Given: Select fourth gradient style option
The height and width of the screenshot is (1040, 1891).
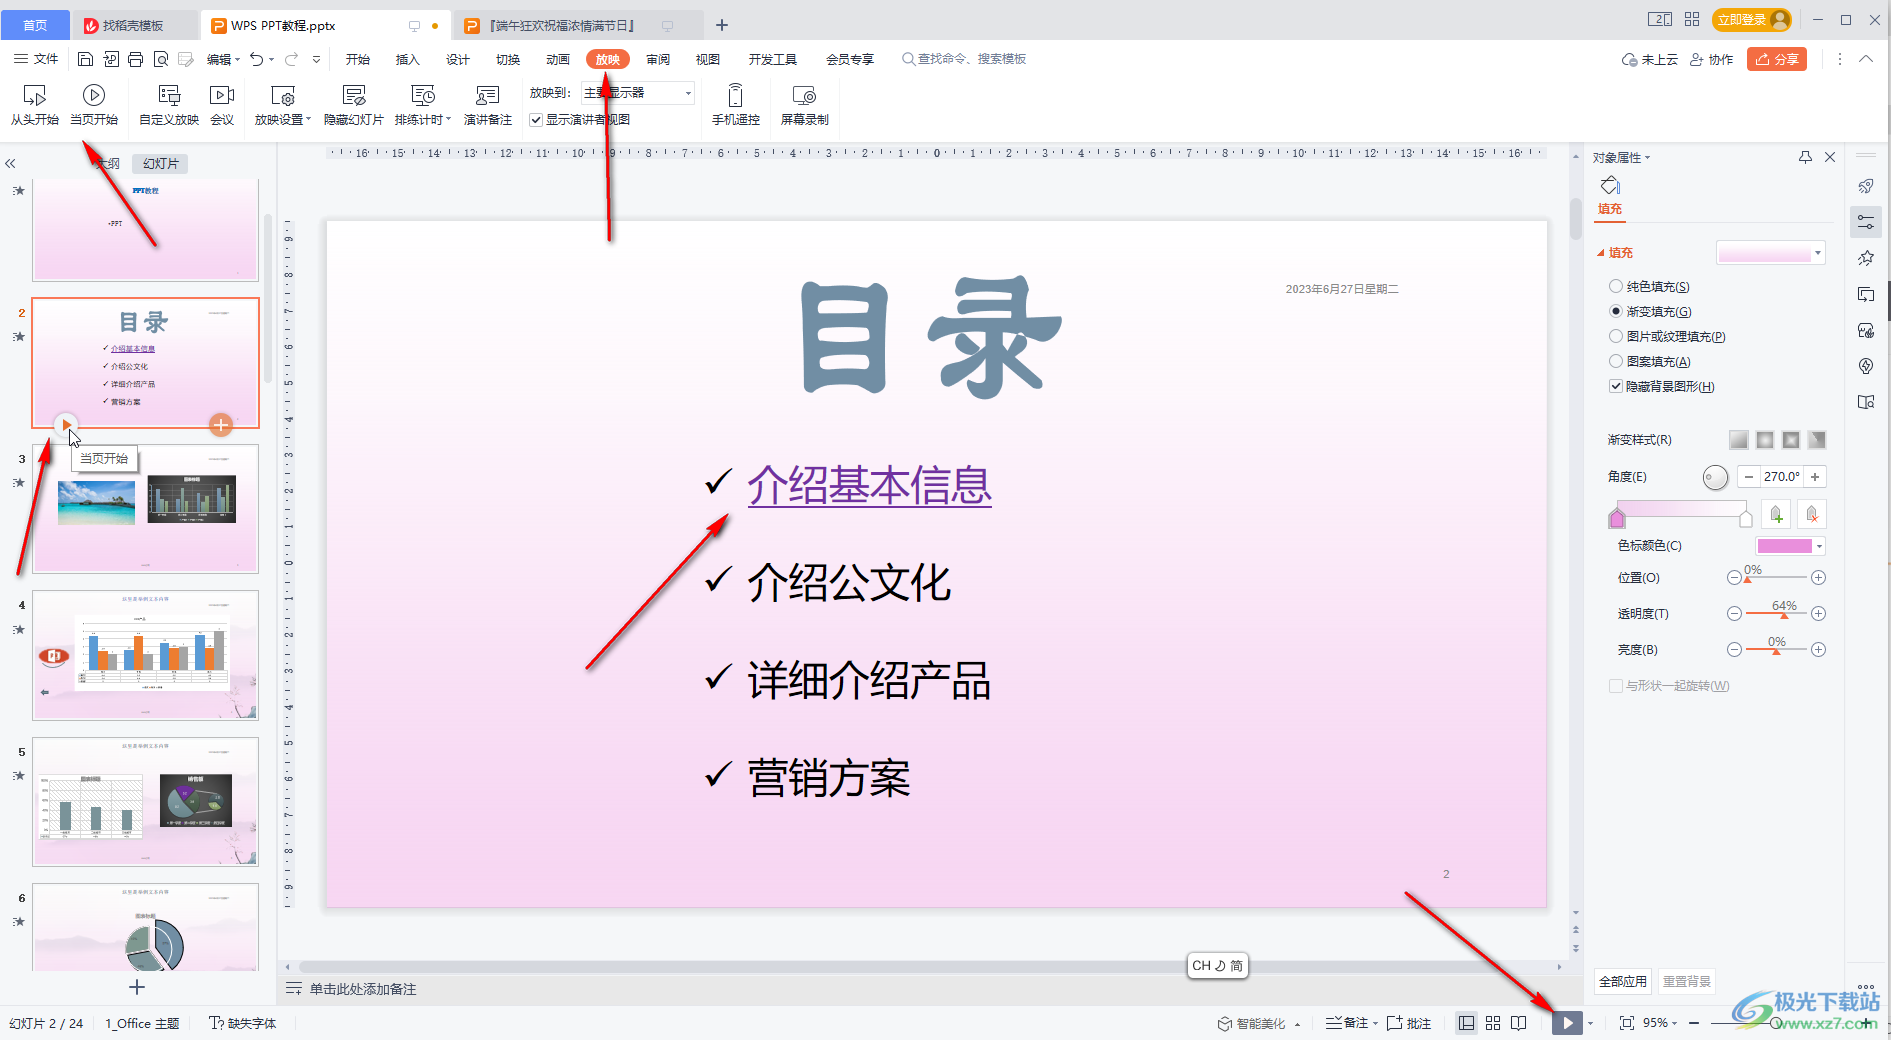Looking at the screenshot, I should pos(1817,440).
